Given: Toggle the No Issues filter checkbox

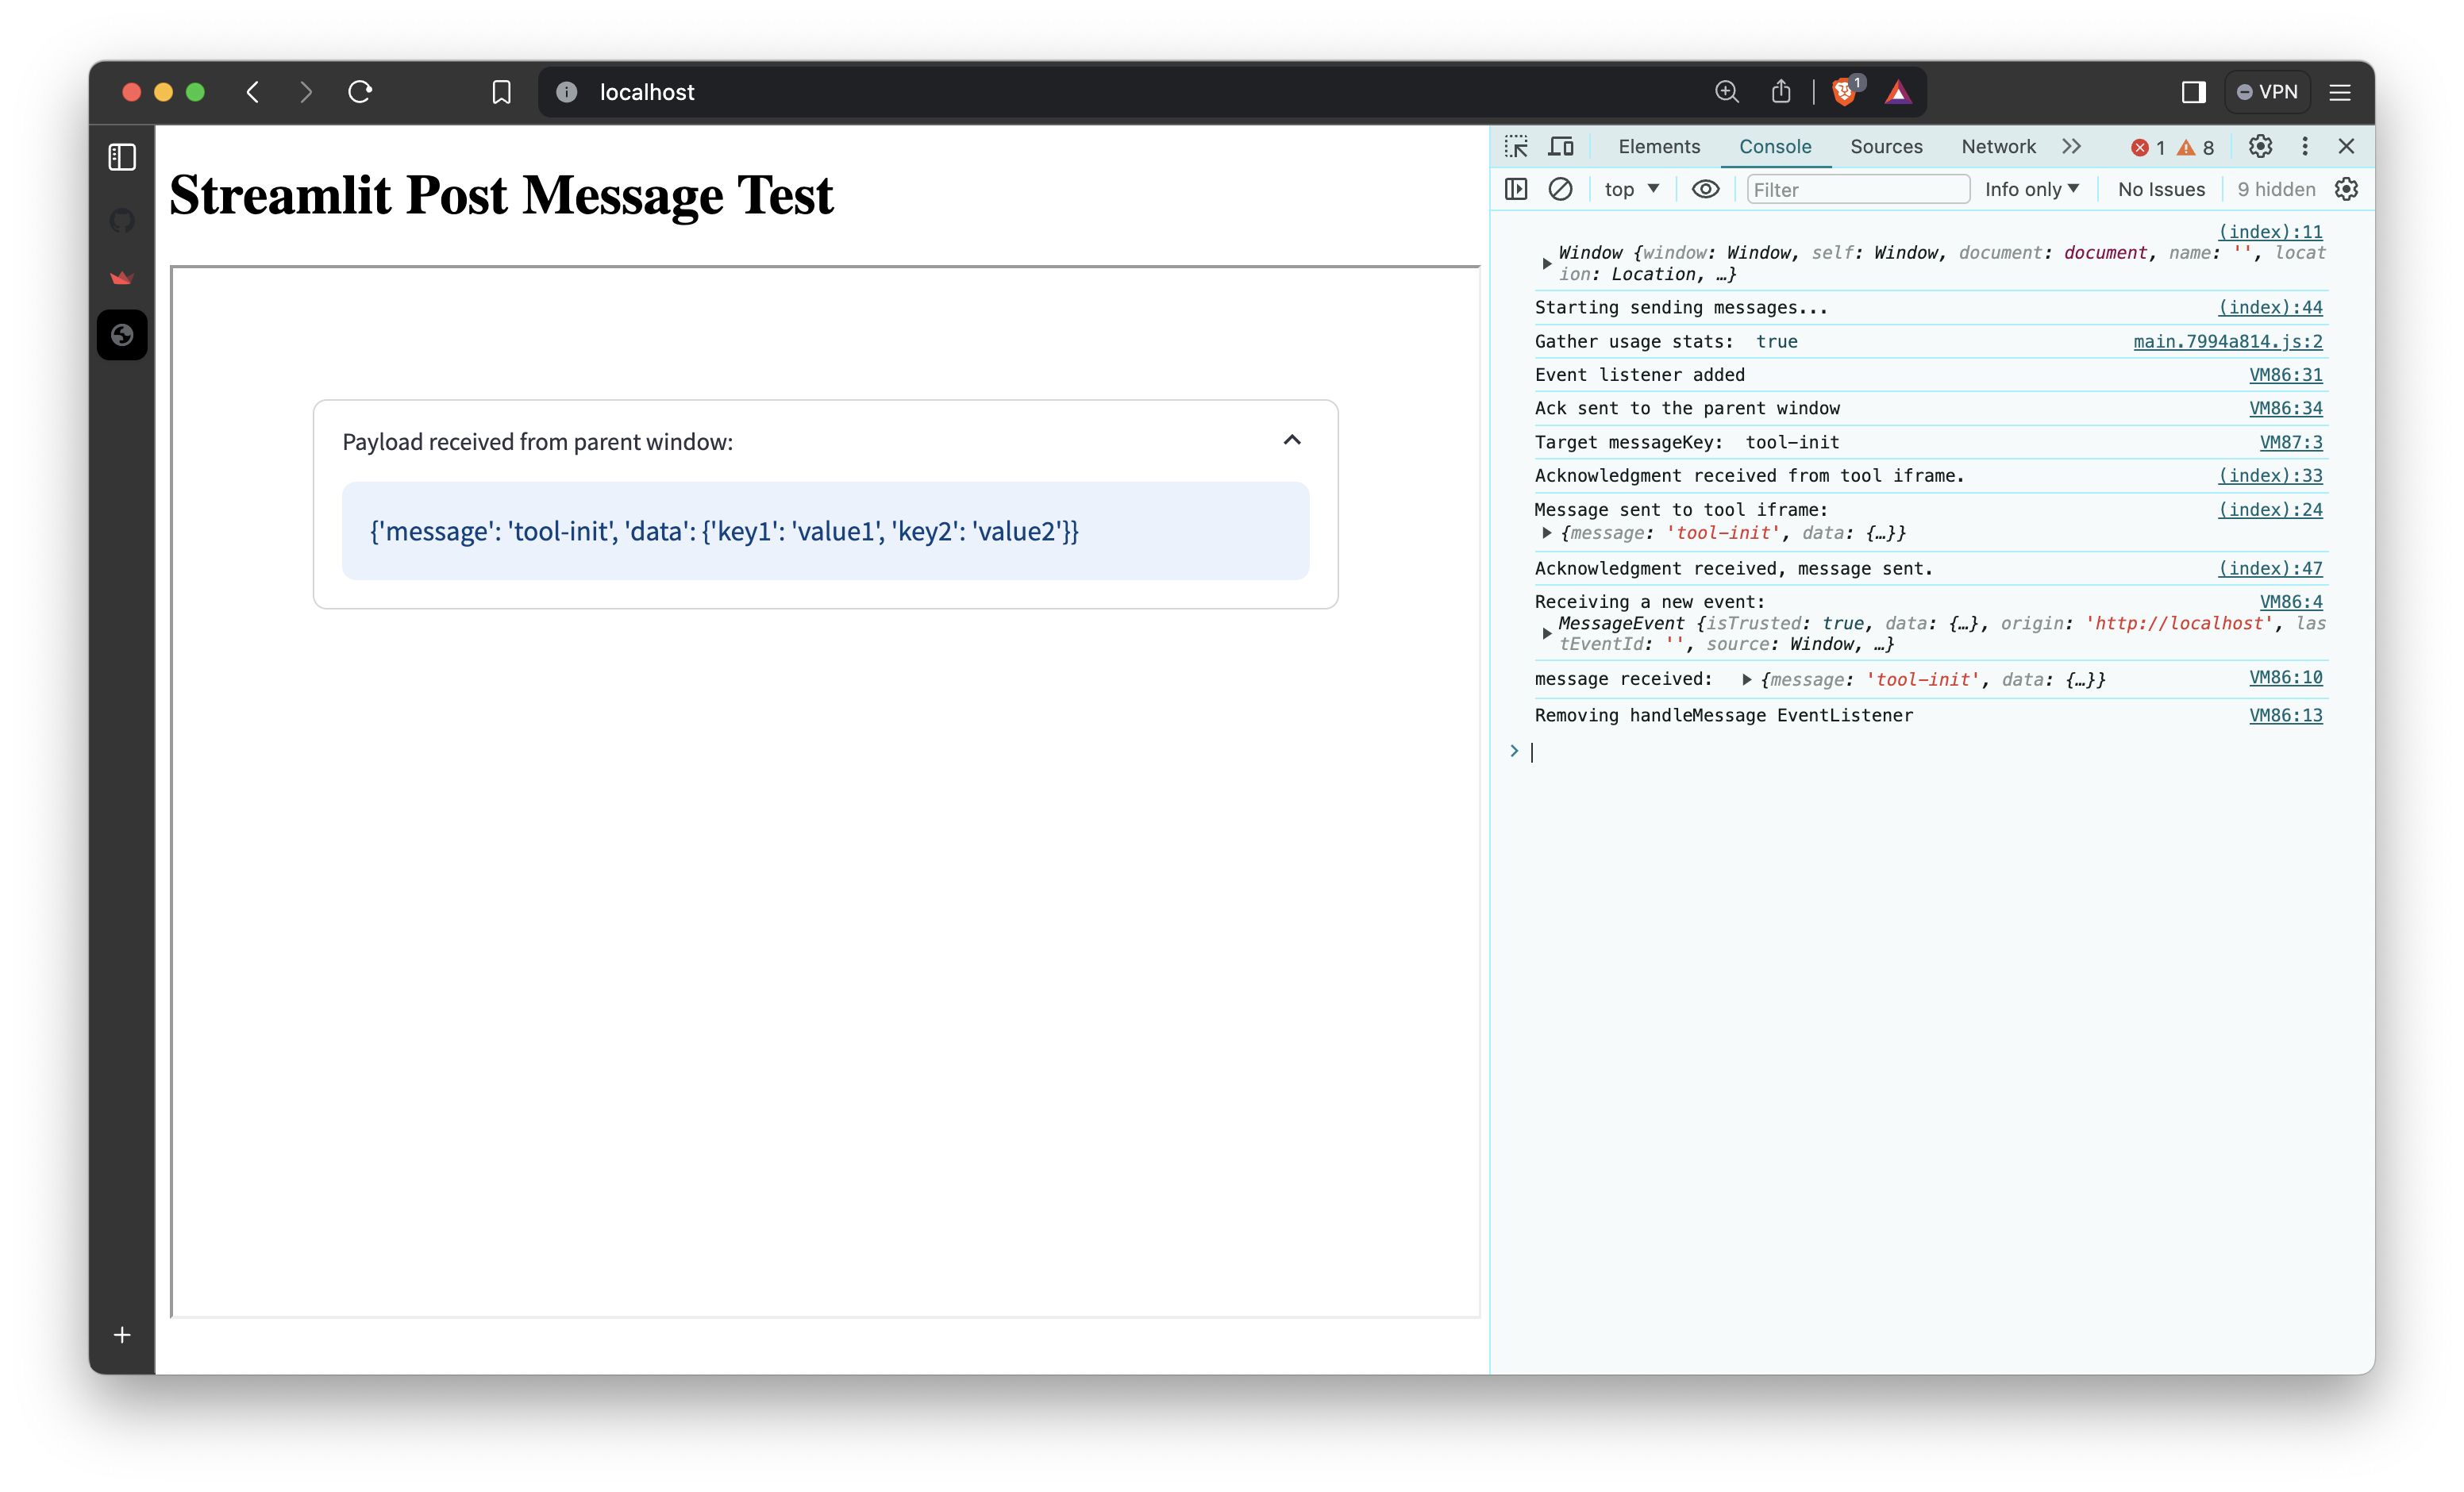Looking at the screenshot, I should (x=2162, y=188).
